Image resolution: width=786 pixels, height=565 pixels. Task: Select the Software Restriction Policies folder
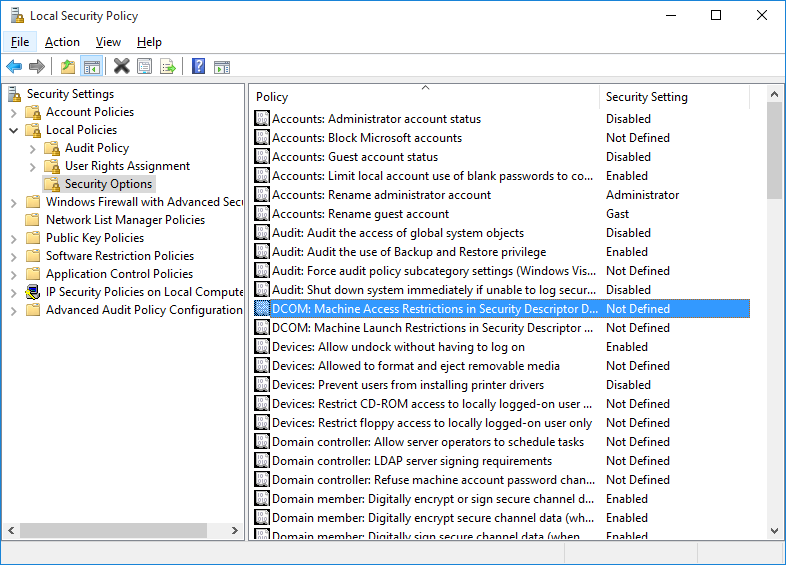click(119, 256)
